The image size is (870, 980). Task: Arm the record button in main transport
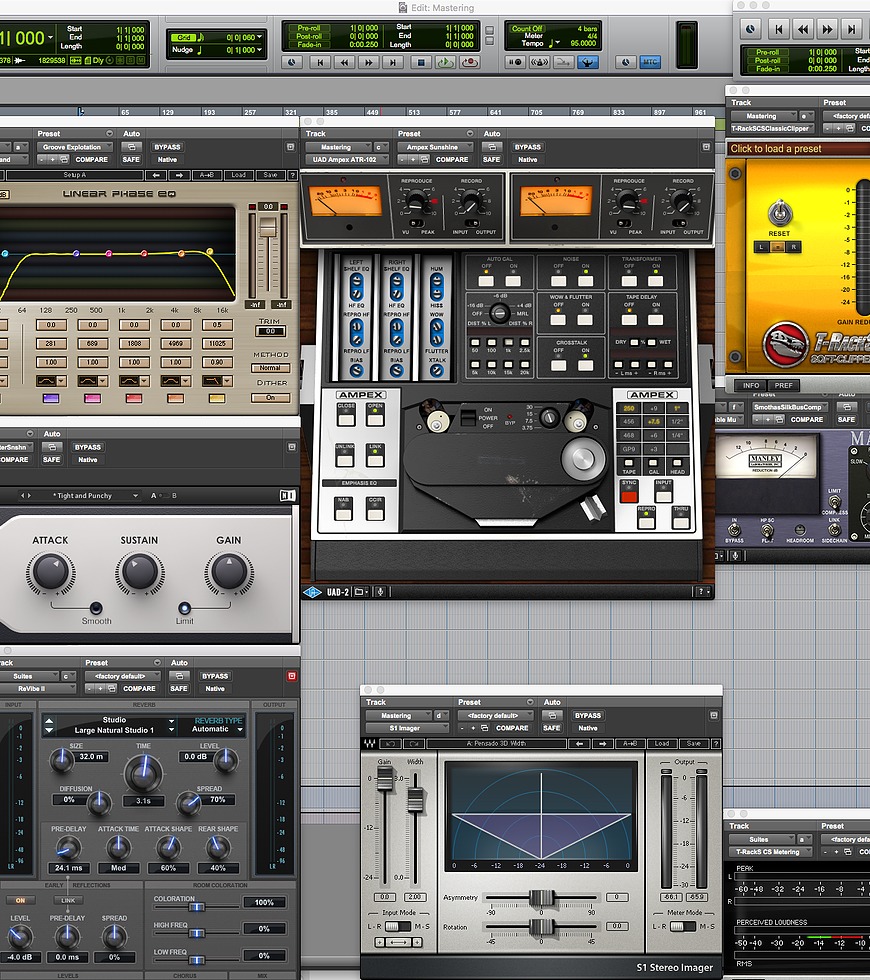469,62
